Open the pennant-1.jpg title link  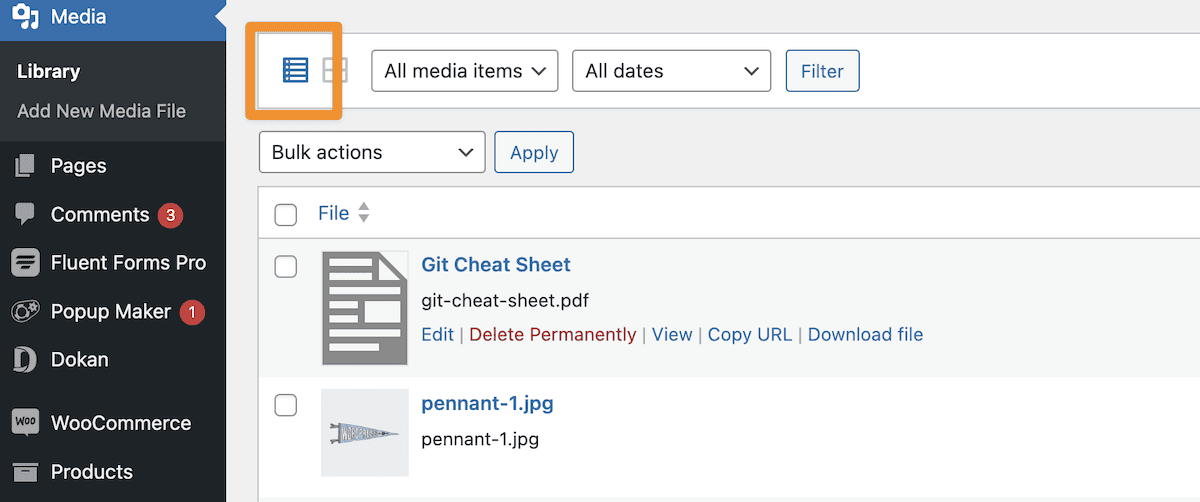pyautogui.click(x=487, y=404)
